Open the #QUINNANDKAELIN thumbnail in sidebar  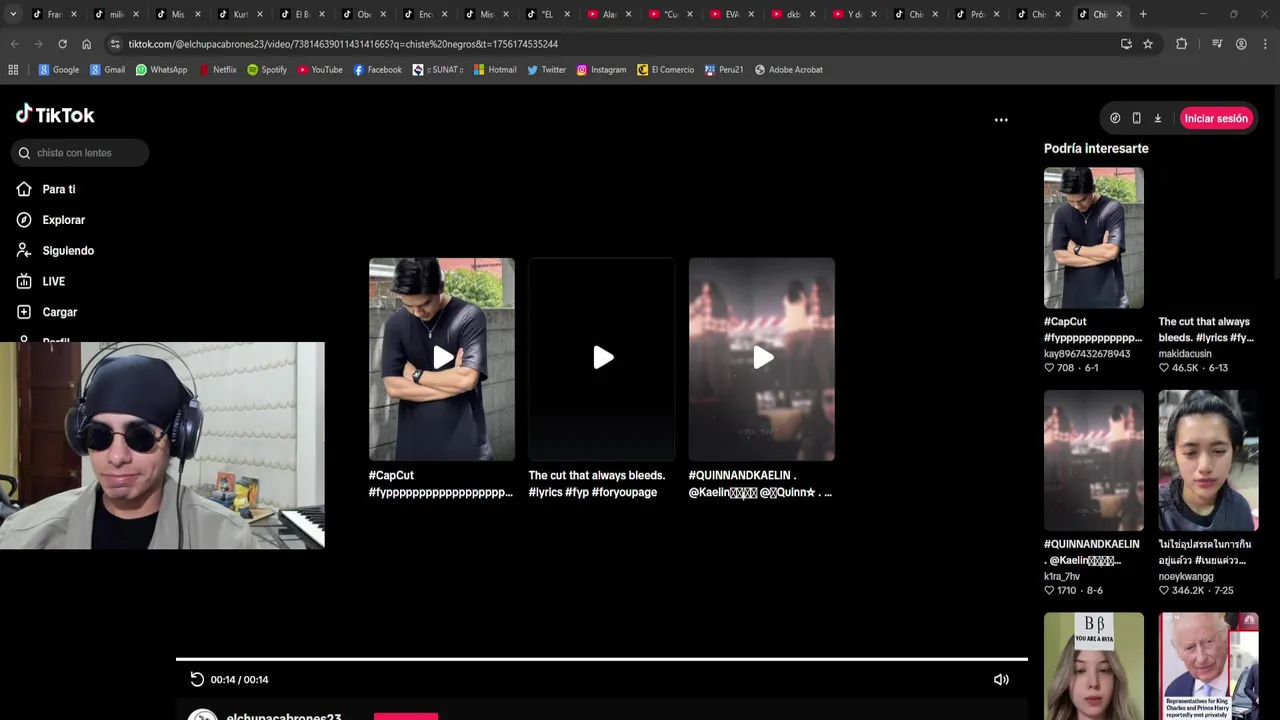(1093, 460)
